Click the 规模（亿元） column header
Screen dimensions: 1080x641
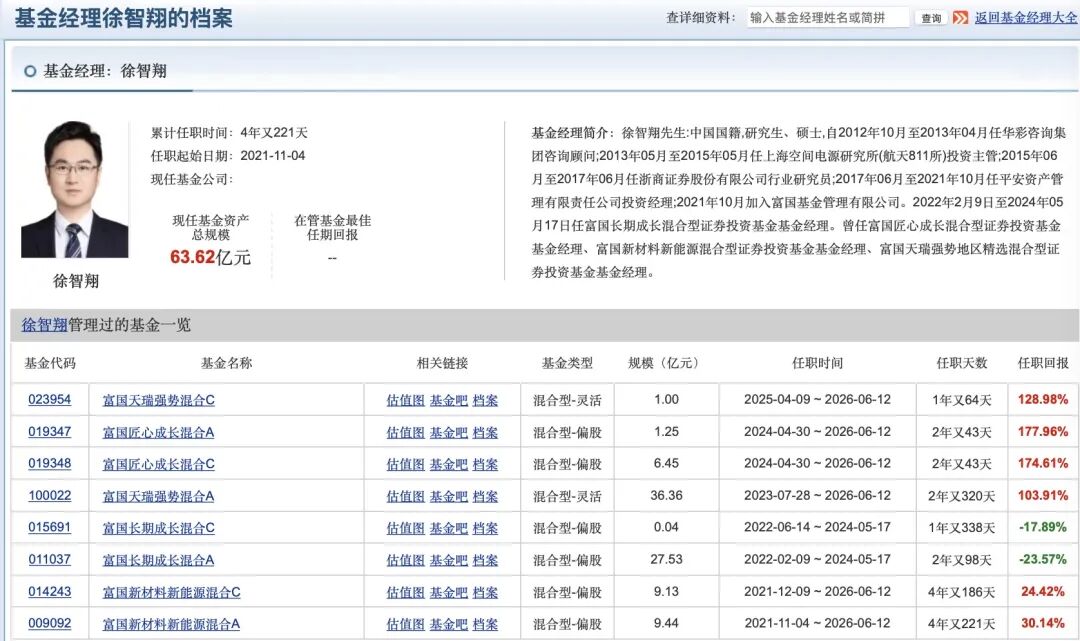point(666,363)
